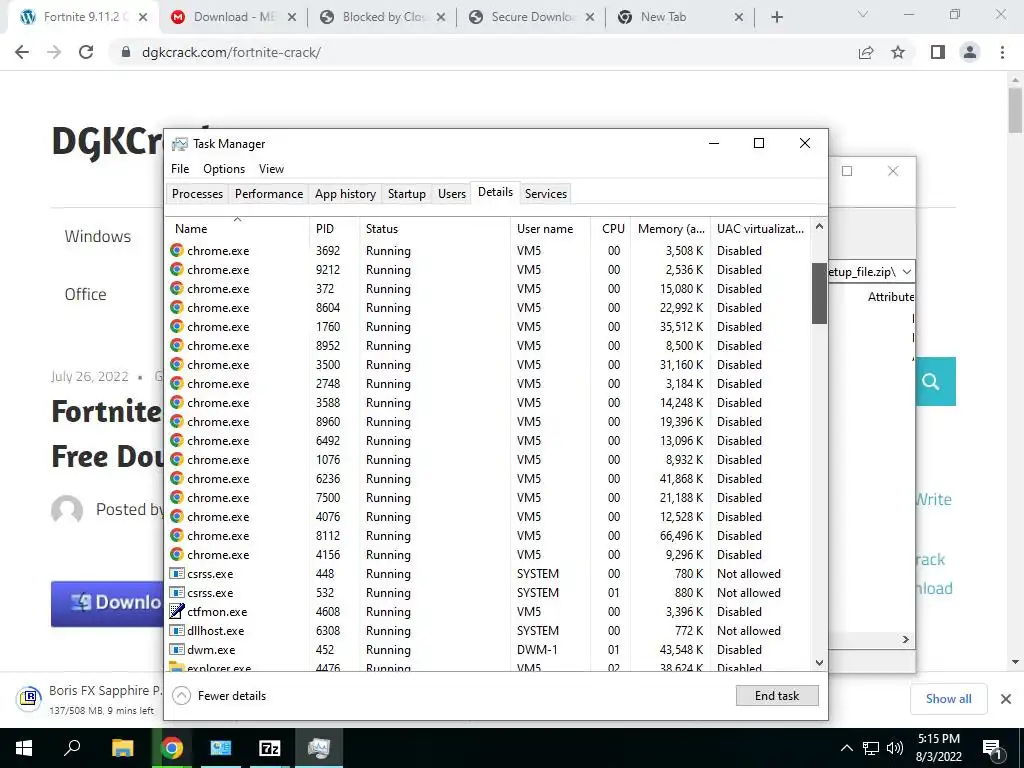Select chrome.exe row with PID 3692

pos(488,251)
